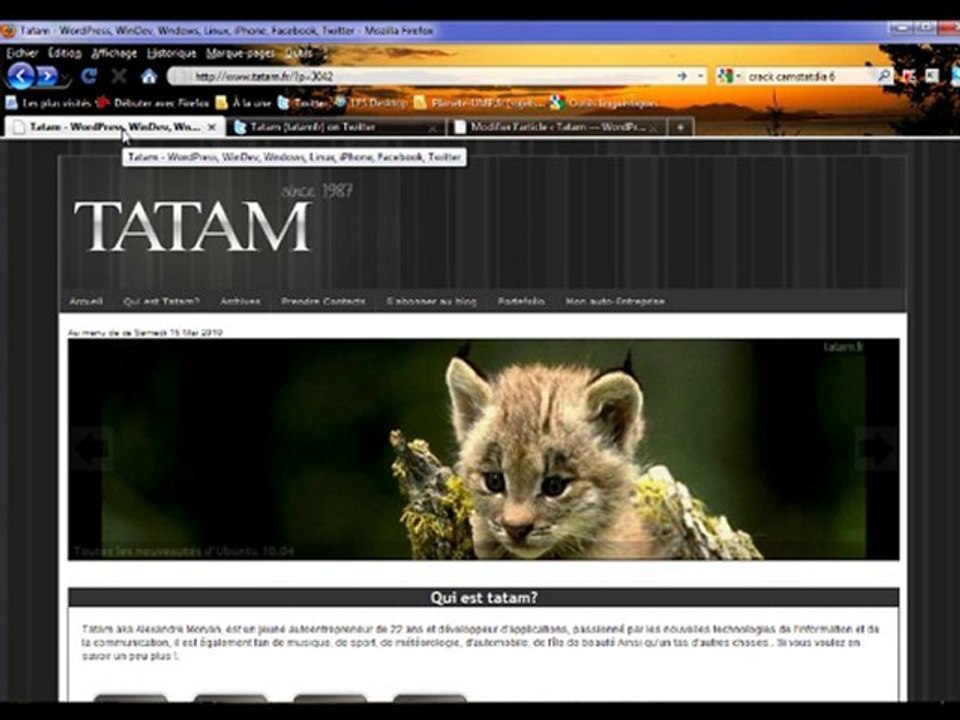The width and height of the screenshot is (960, 720).
Task: Open the Planete-UMP bookmark folder
Action: 479,102
